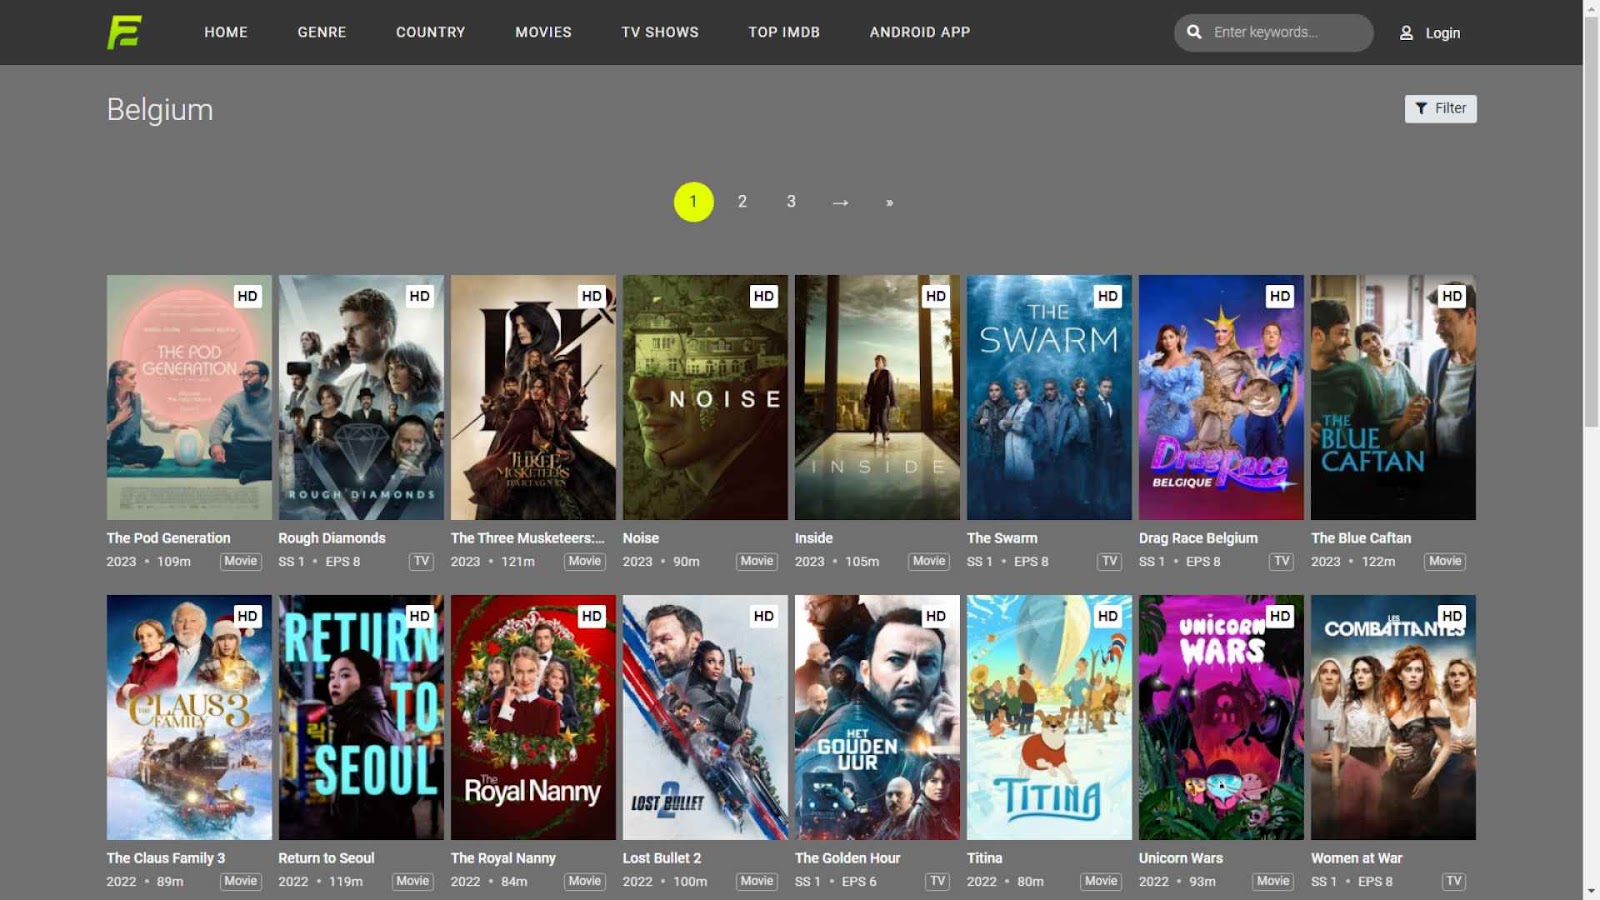
Task: Go to the TV Shows section
Action: tap(660, 32)
